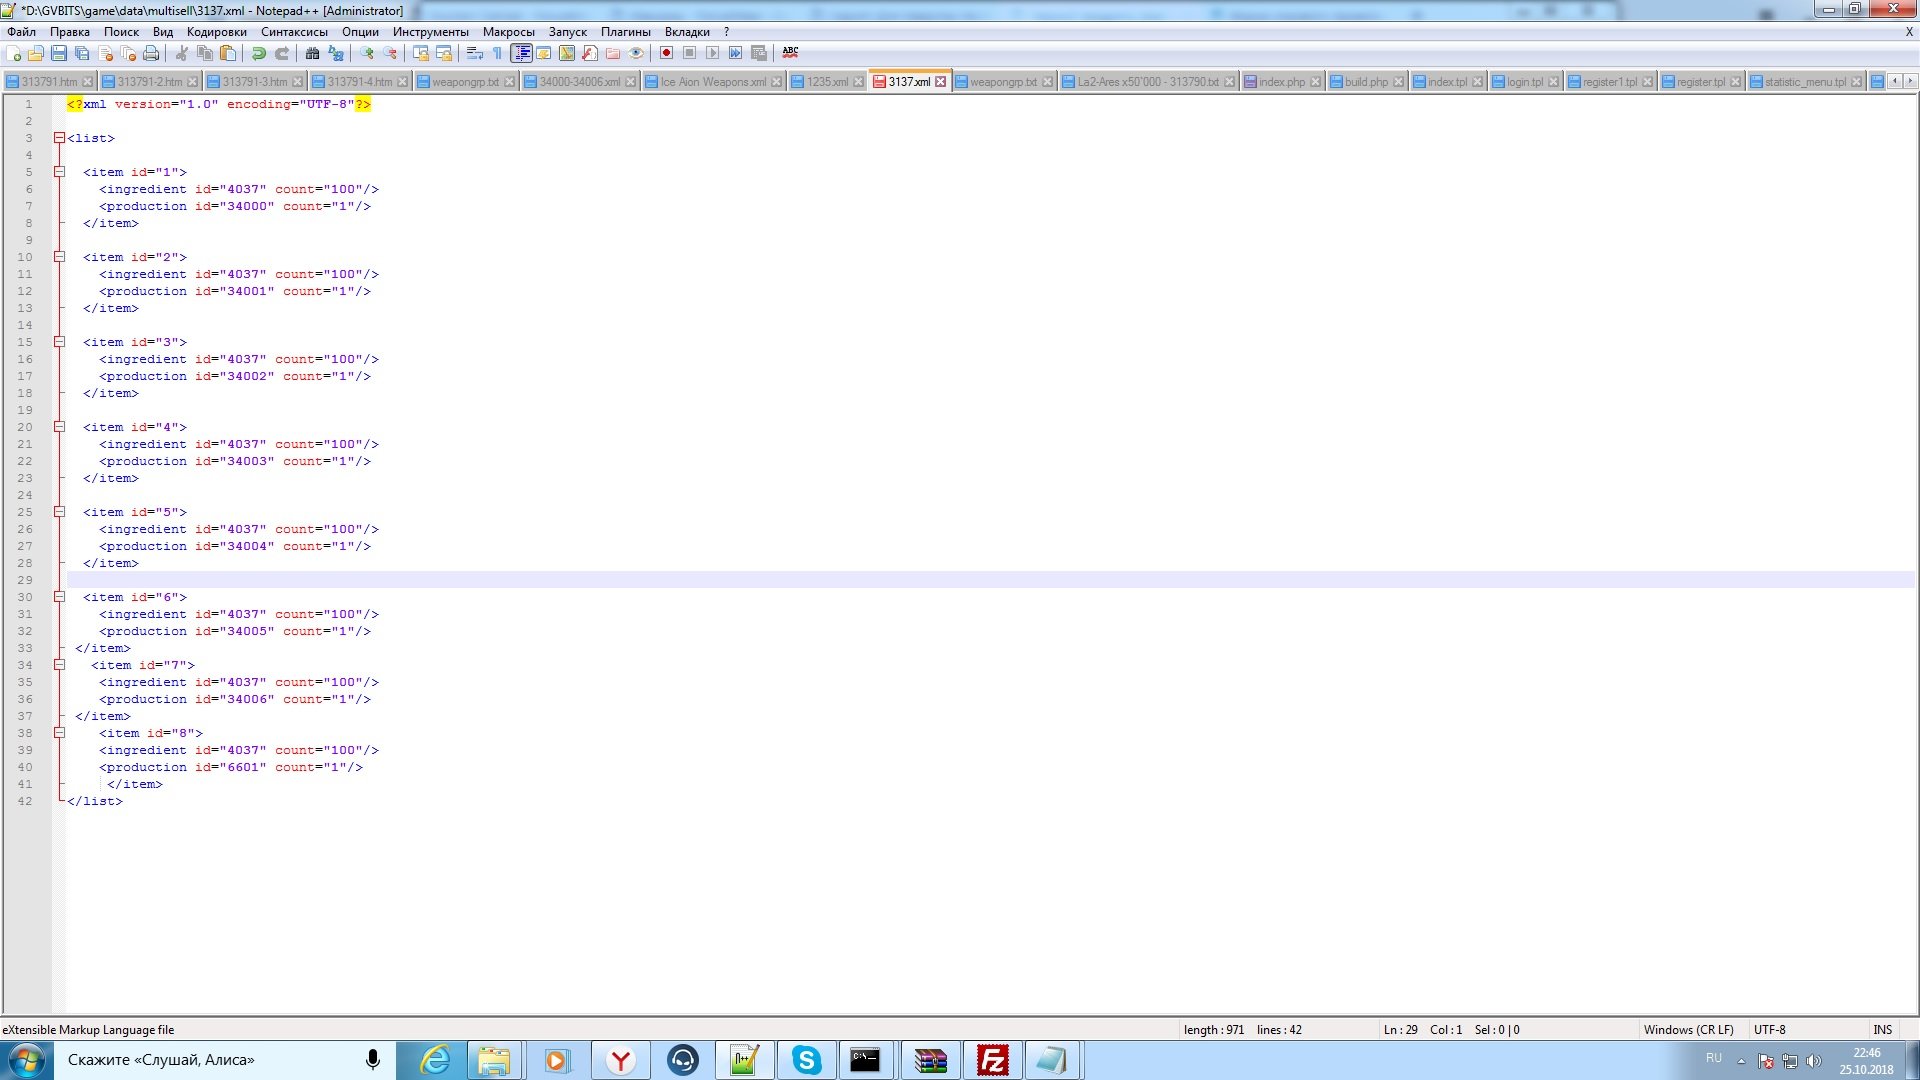Viewport: 1920px width, 1080px height.
Task: Undo last edit with green arrow
Action: (x=258, y=53)
